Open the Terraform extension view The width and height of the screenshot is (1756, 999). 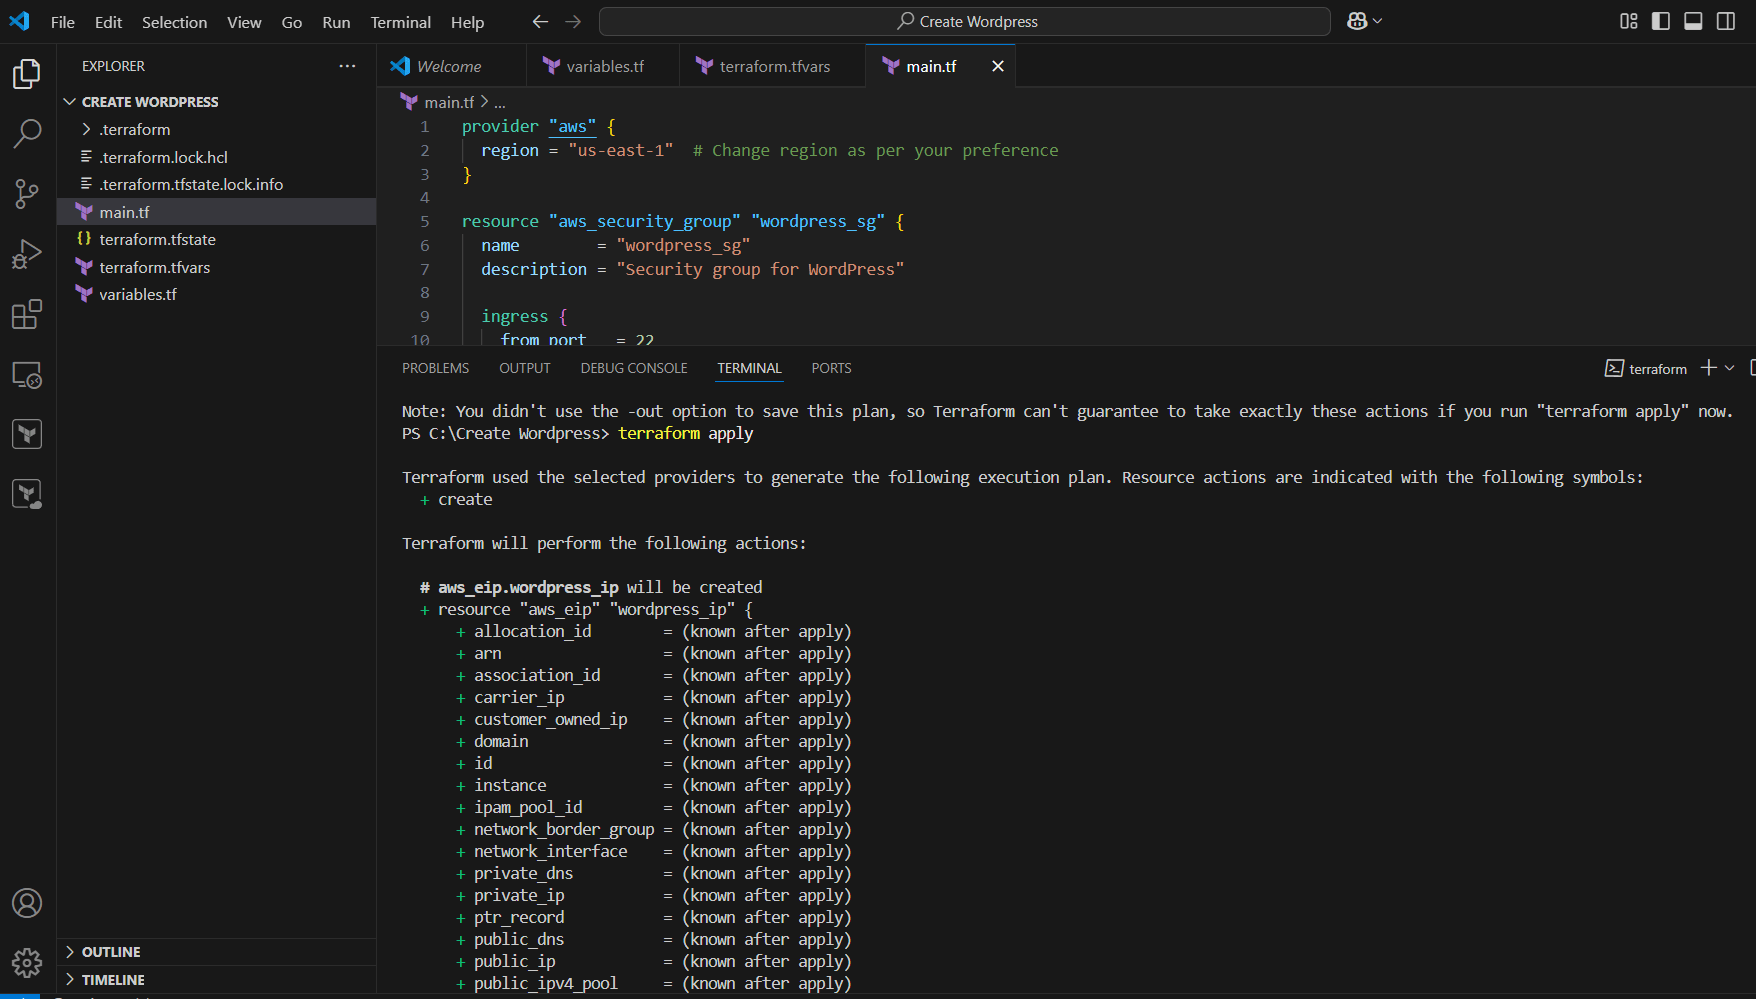[27, 434]
